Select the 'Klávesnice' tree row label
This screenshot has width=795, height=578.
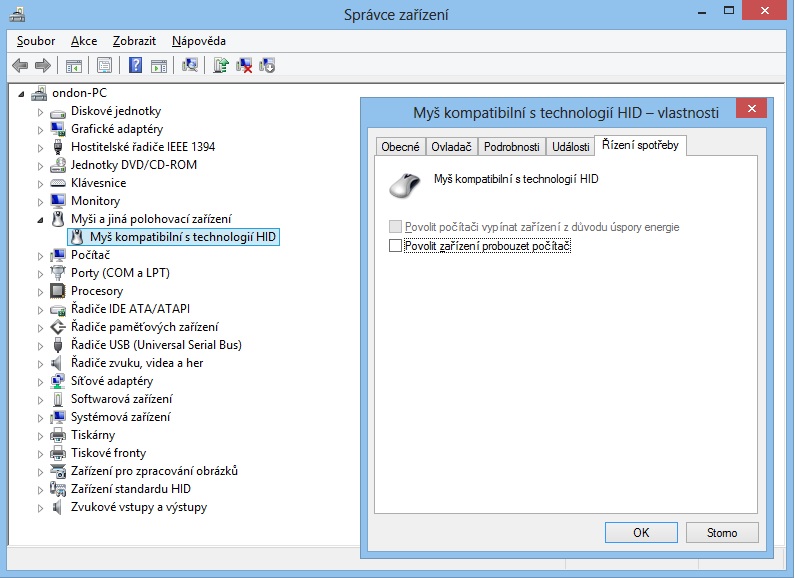click(x=98, y=183)
